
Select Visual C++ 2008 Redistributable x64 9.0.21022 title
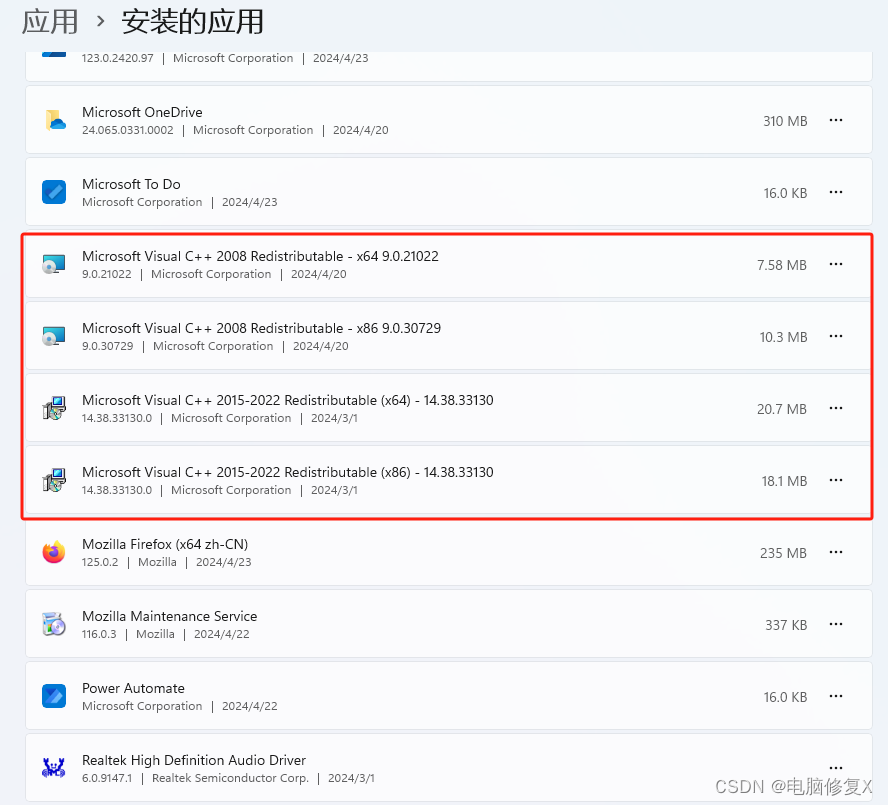click(261, 256)
